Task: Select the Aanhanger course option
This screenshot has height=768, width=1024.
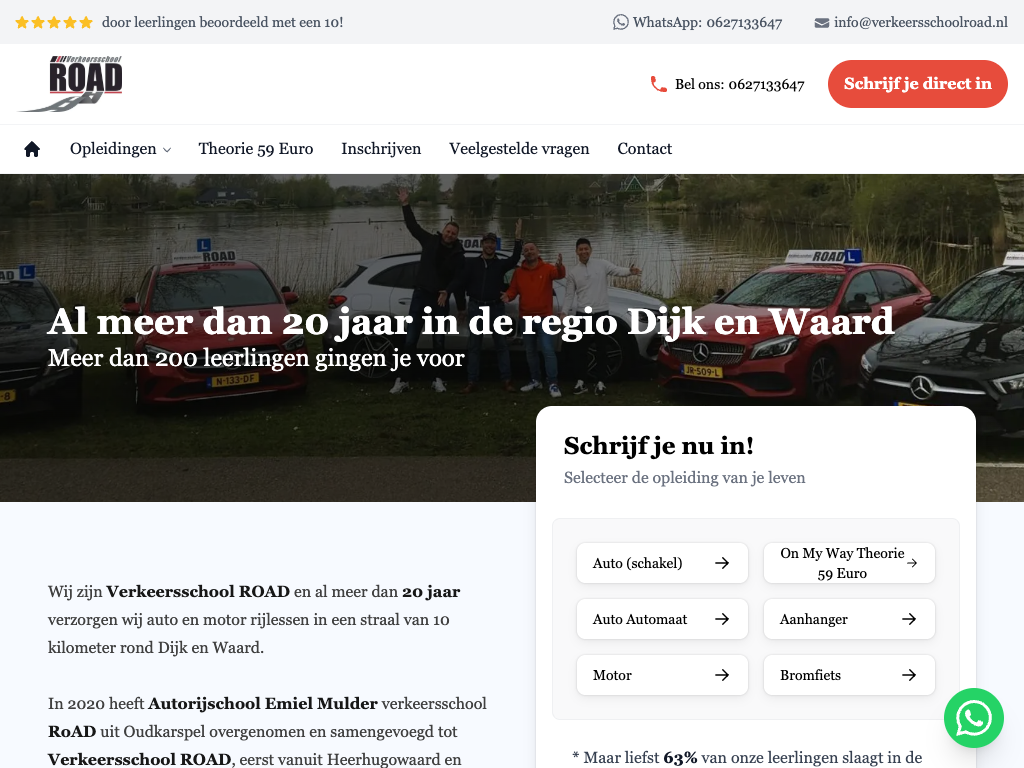Action: (849, 619)
